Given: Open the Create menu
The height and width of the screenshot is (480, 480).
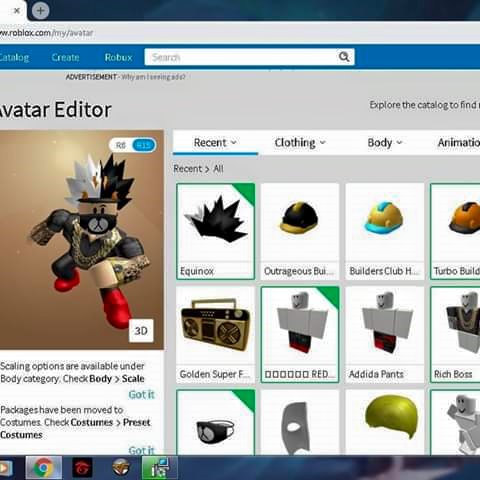Looking at the screenshot, I should 65,57.
